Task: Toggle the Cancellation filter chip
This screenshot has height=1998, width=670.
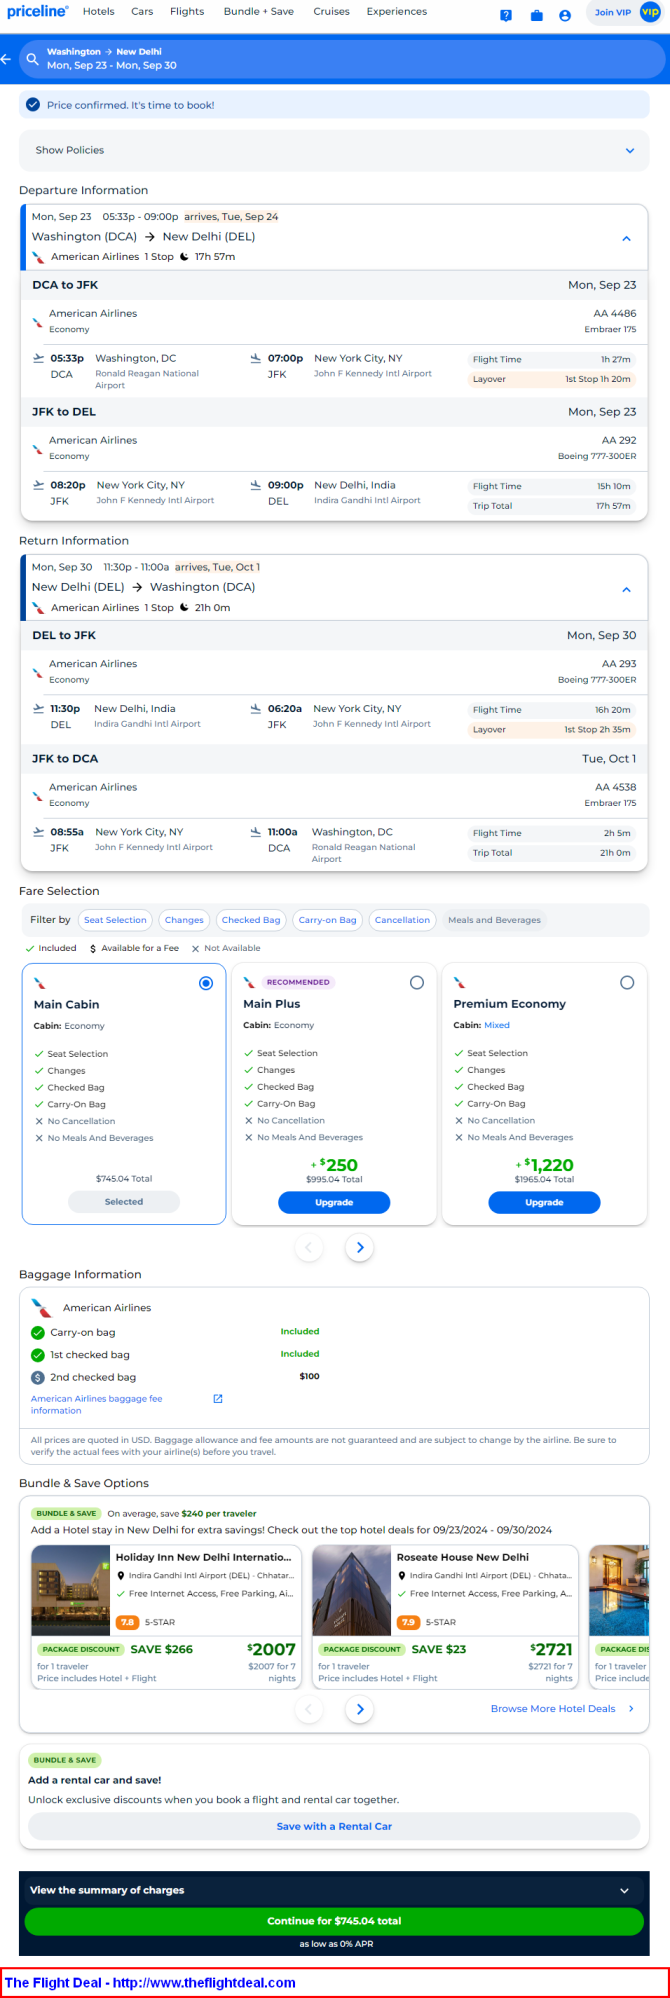Action: 402,920
